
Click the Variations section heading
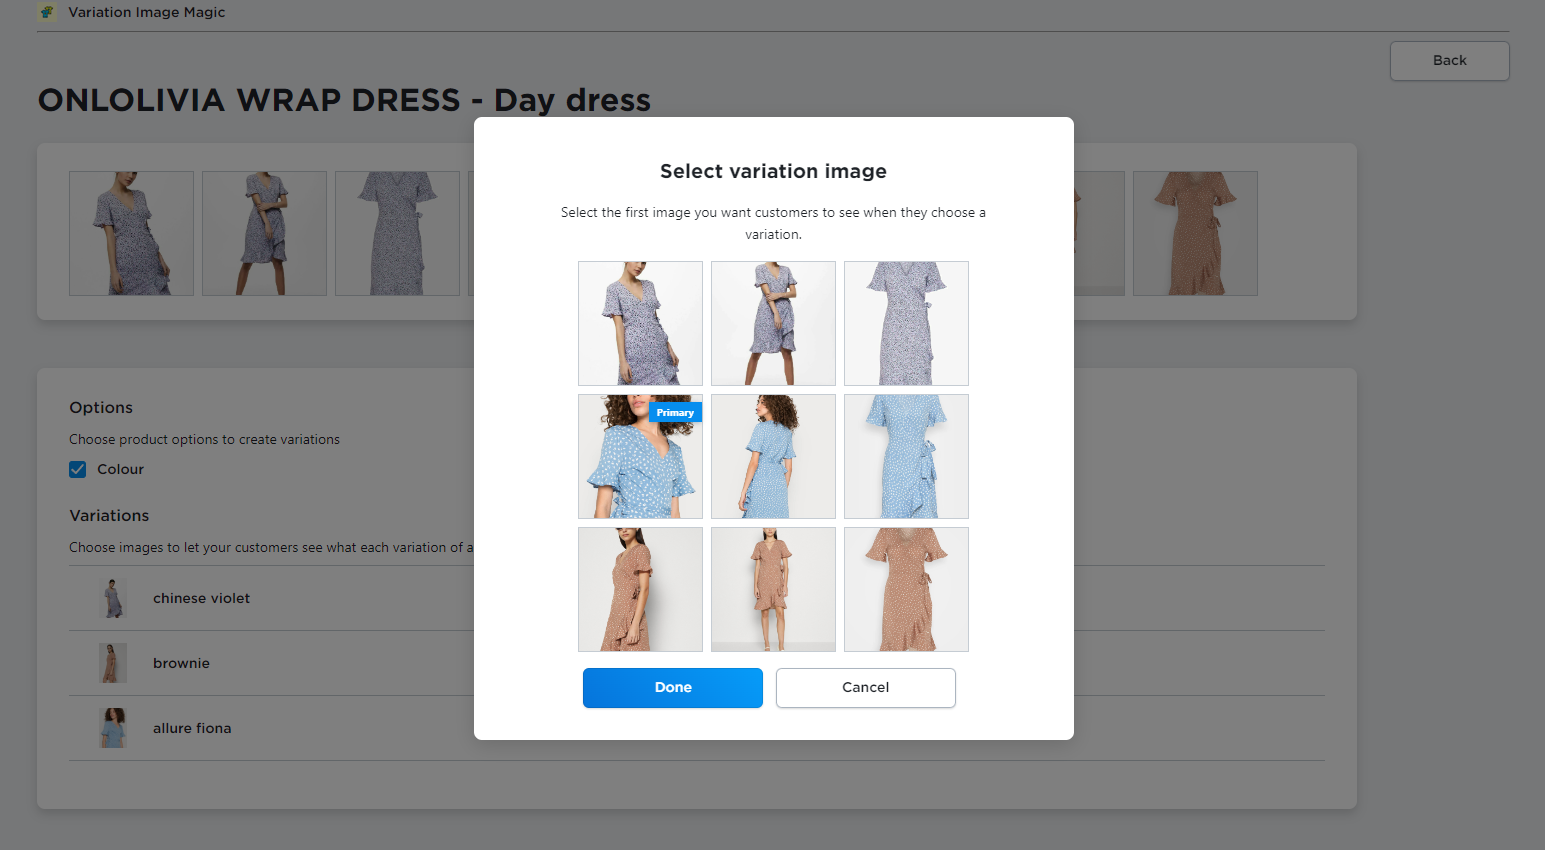click(x=109, y=516)
